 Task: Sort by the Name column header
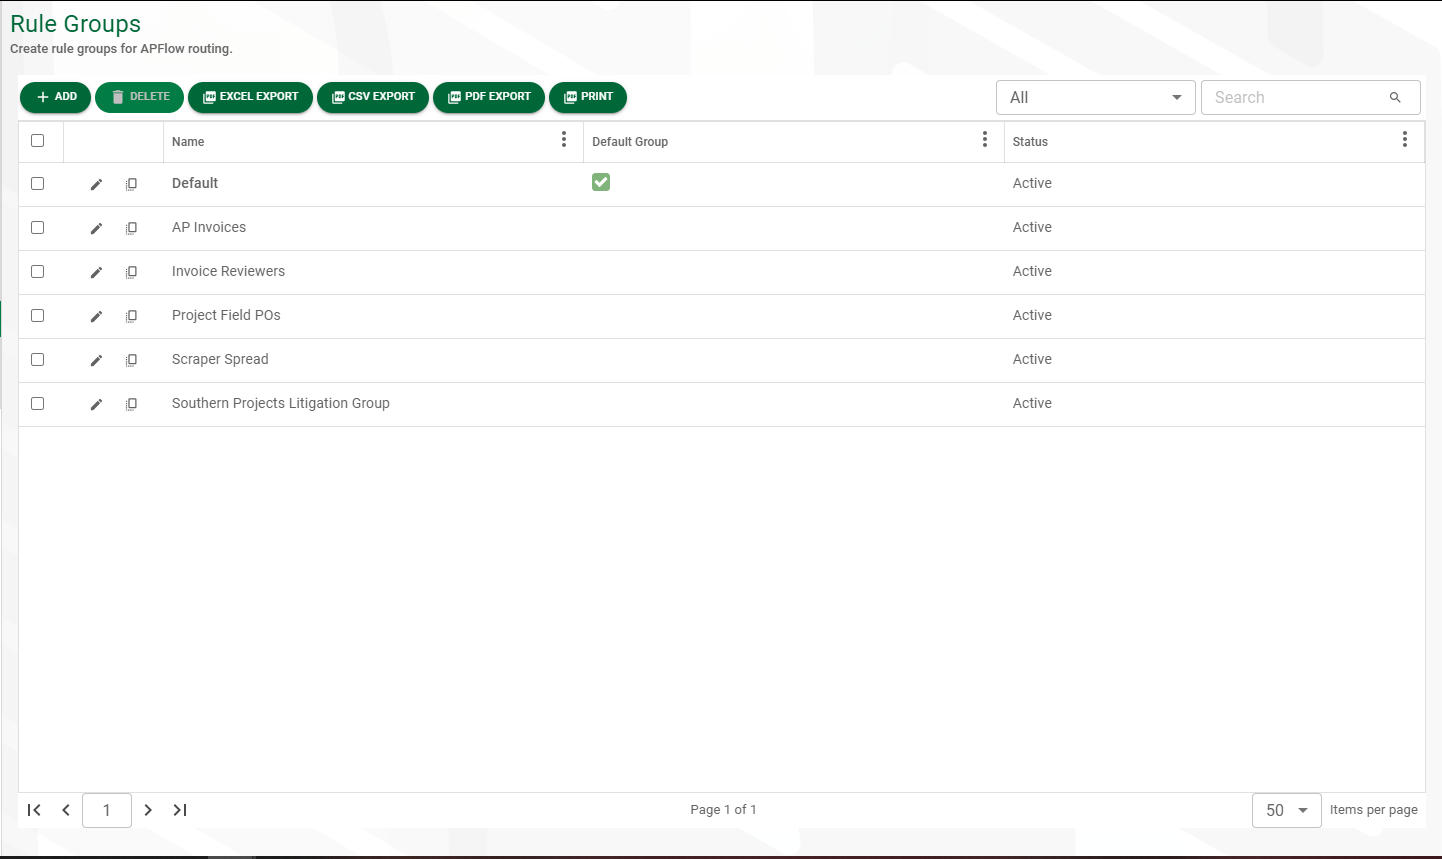188,142
